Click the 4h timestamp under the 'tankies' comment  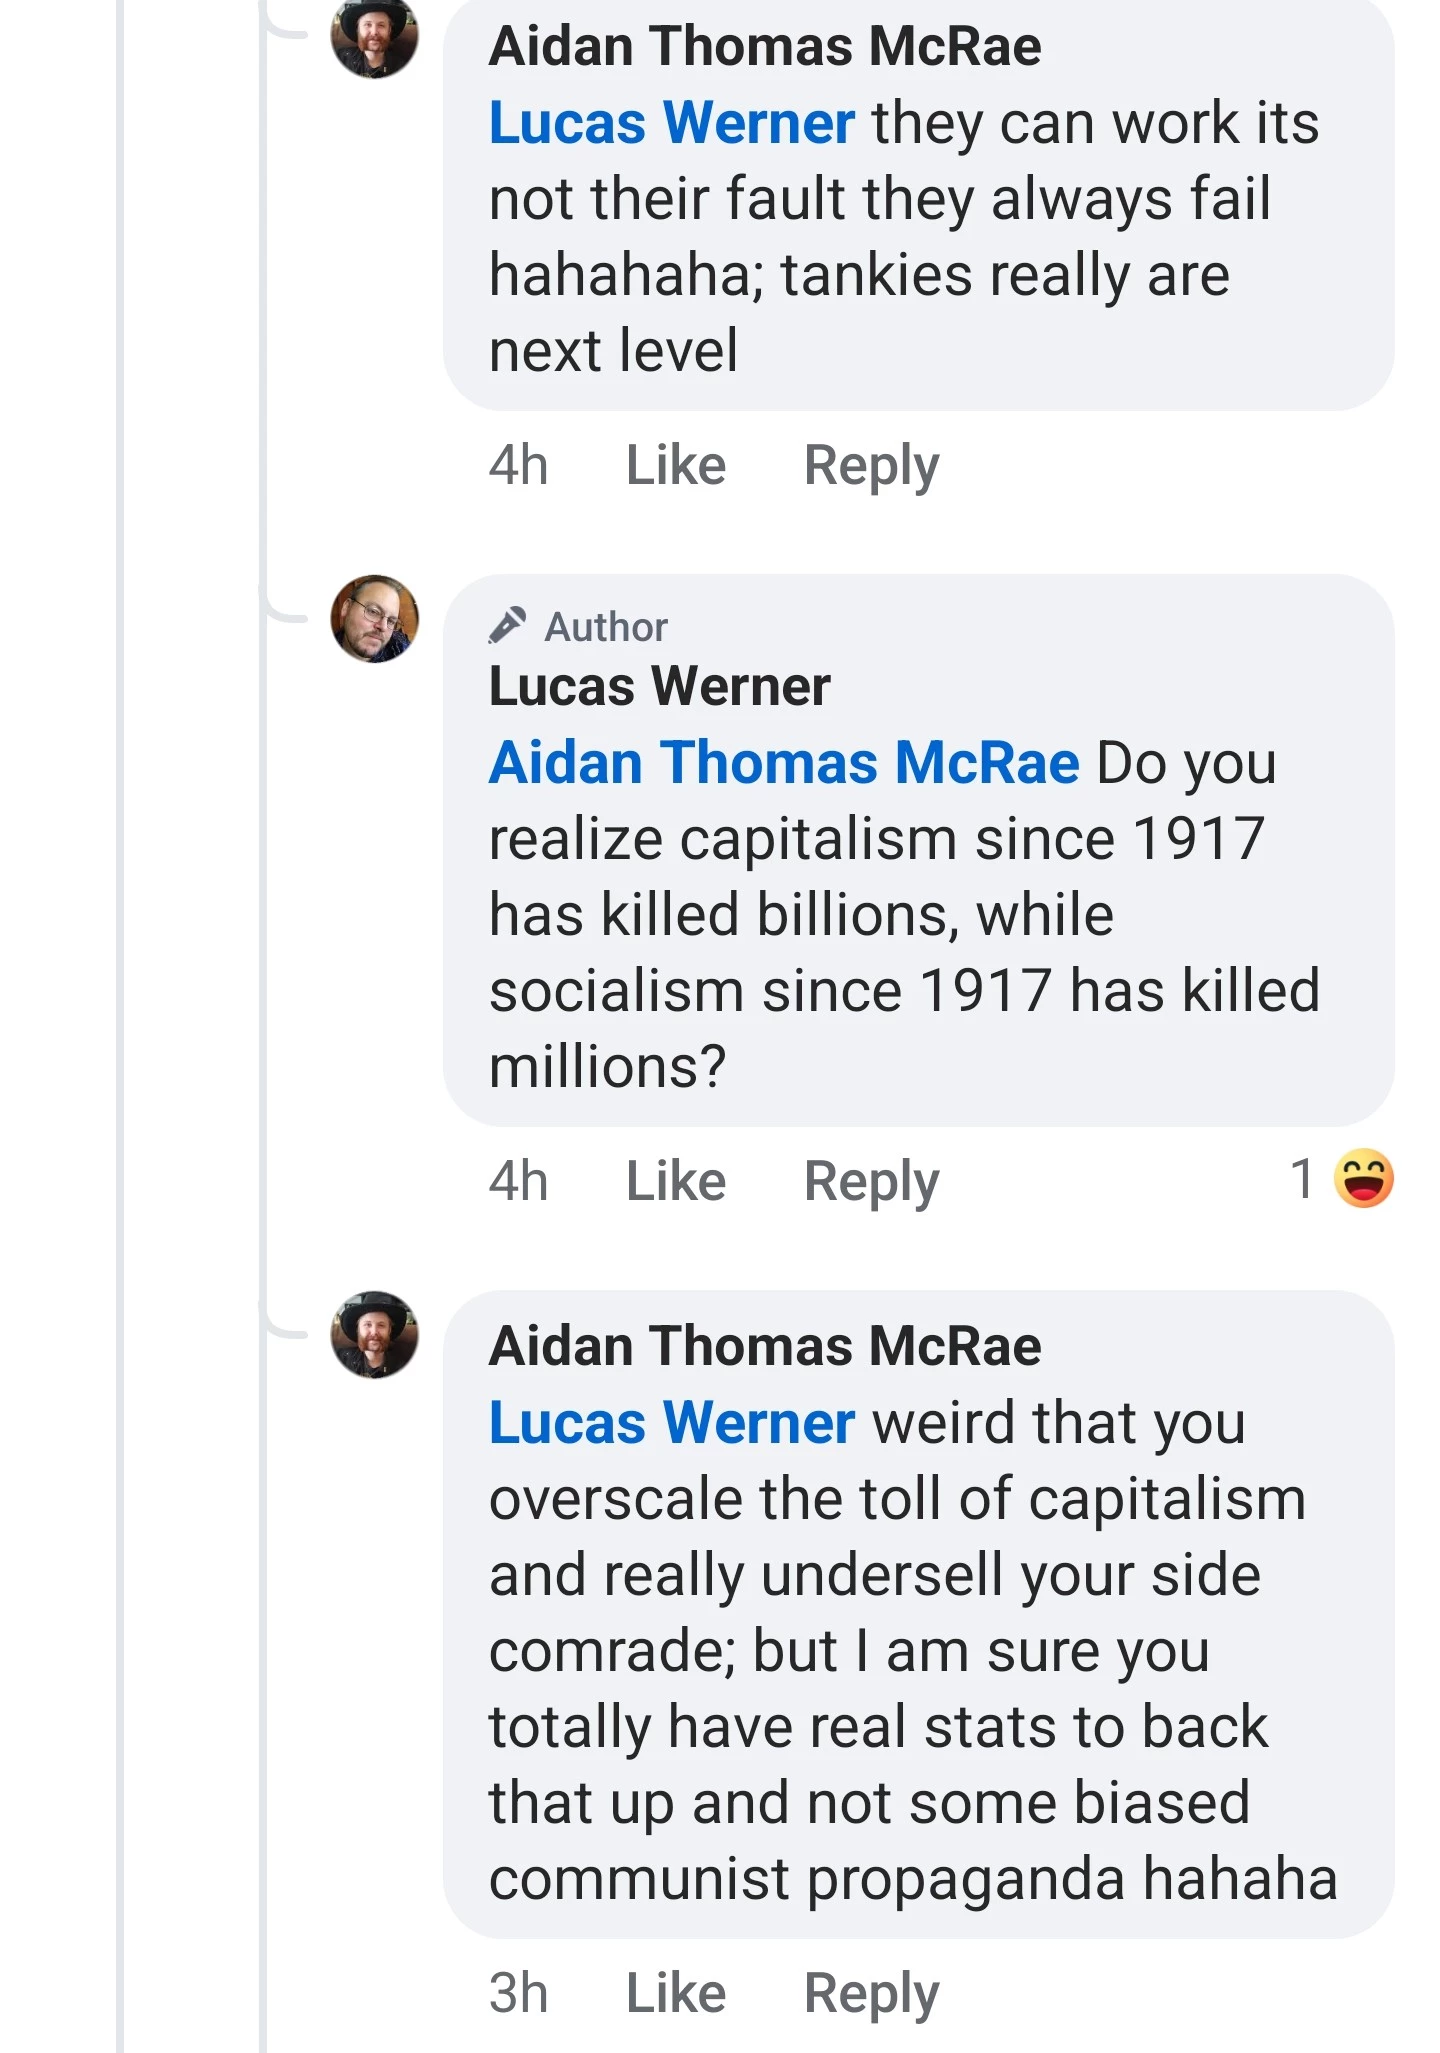point(518,465)
